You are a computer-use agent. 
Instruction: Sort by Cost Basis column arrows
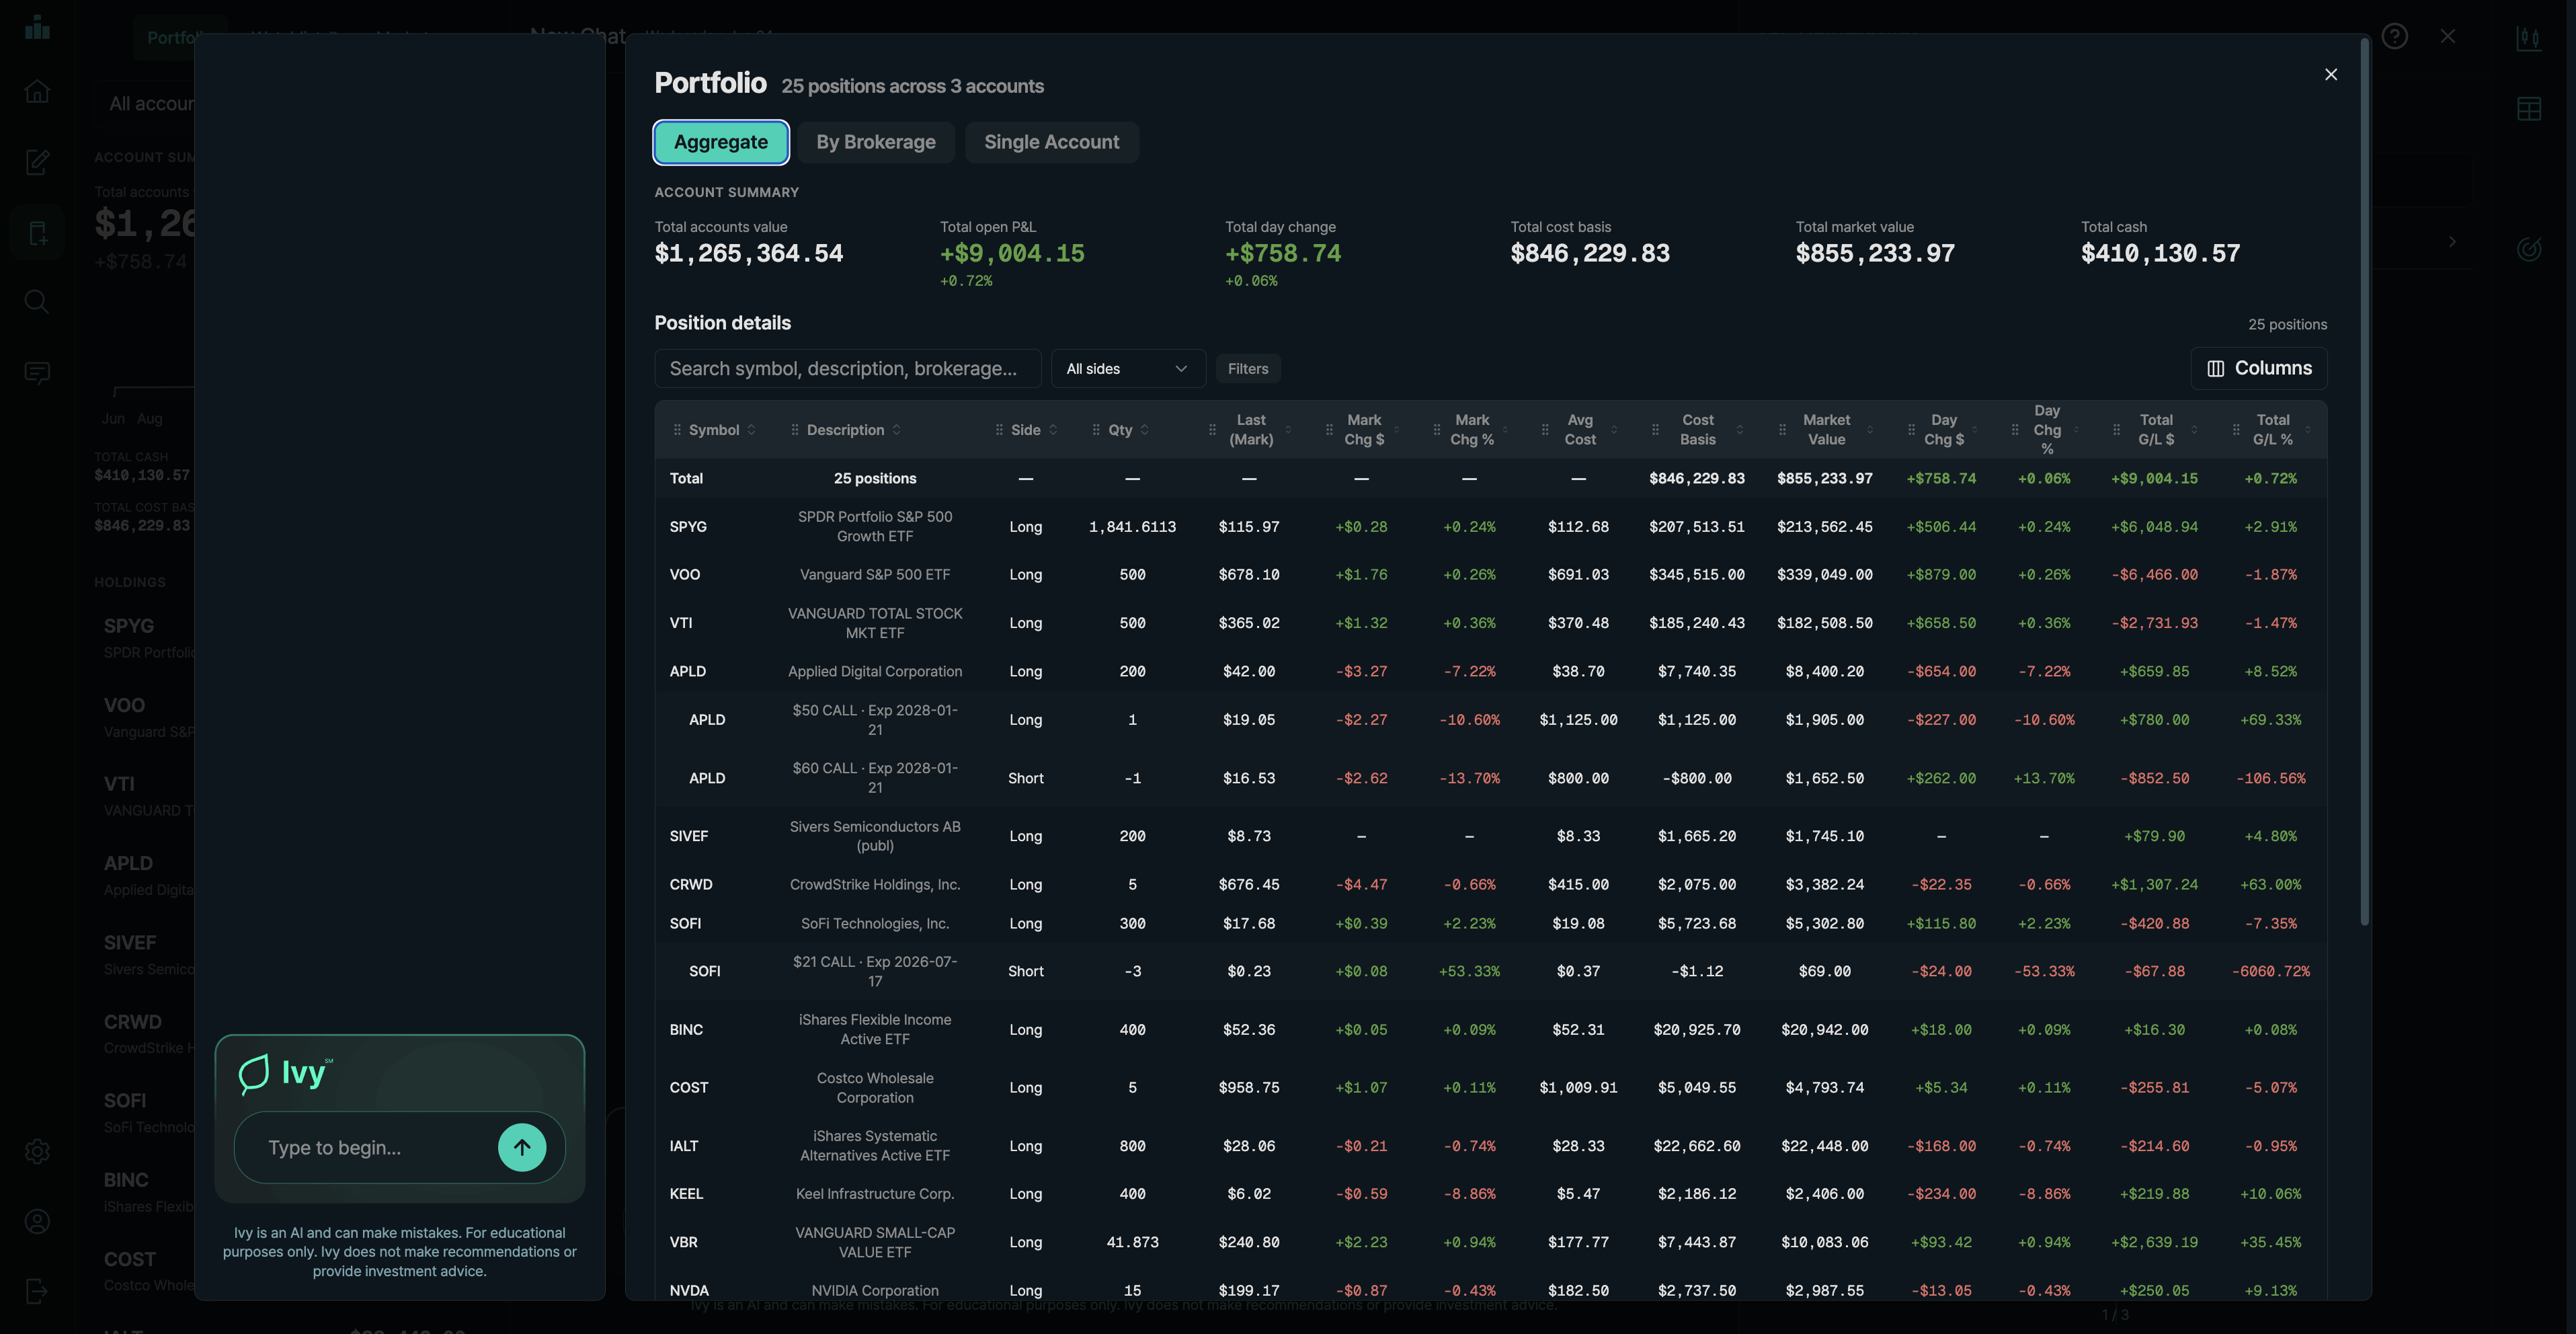[1739, 430]
